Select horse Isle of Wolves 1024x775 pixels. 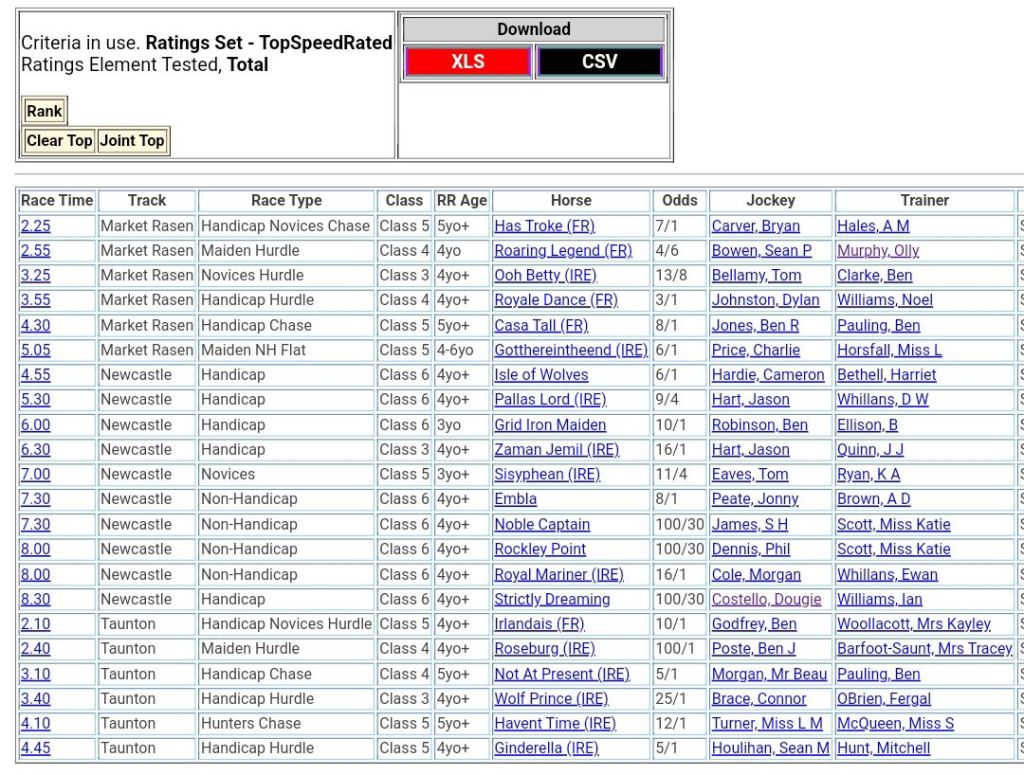pyautogui.click(x=541, y=375)
